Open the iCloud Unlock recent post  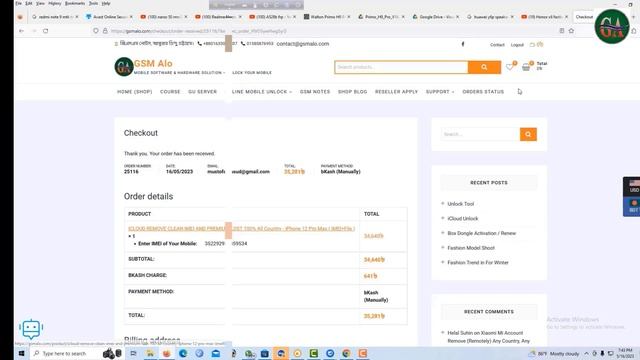[462, 218]
